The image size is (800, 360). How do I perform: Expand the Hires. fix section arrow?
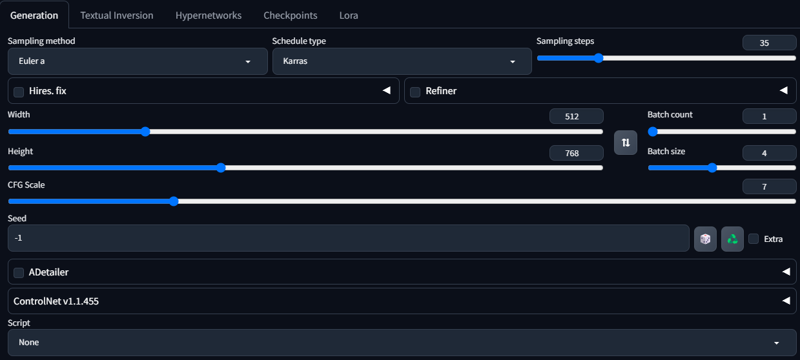(x=387, y=91)
